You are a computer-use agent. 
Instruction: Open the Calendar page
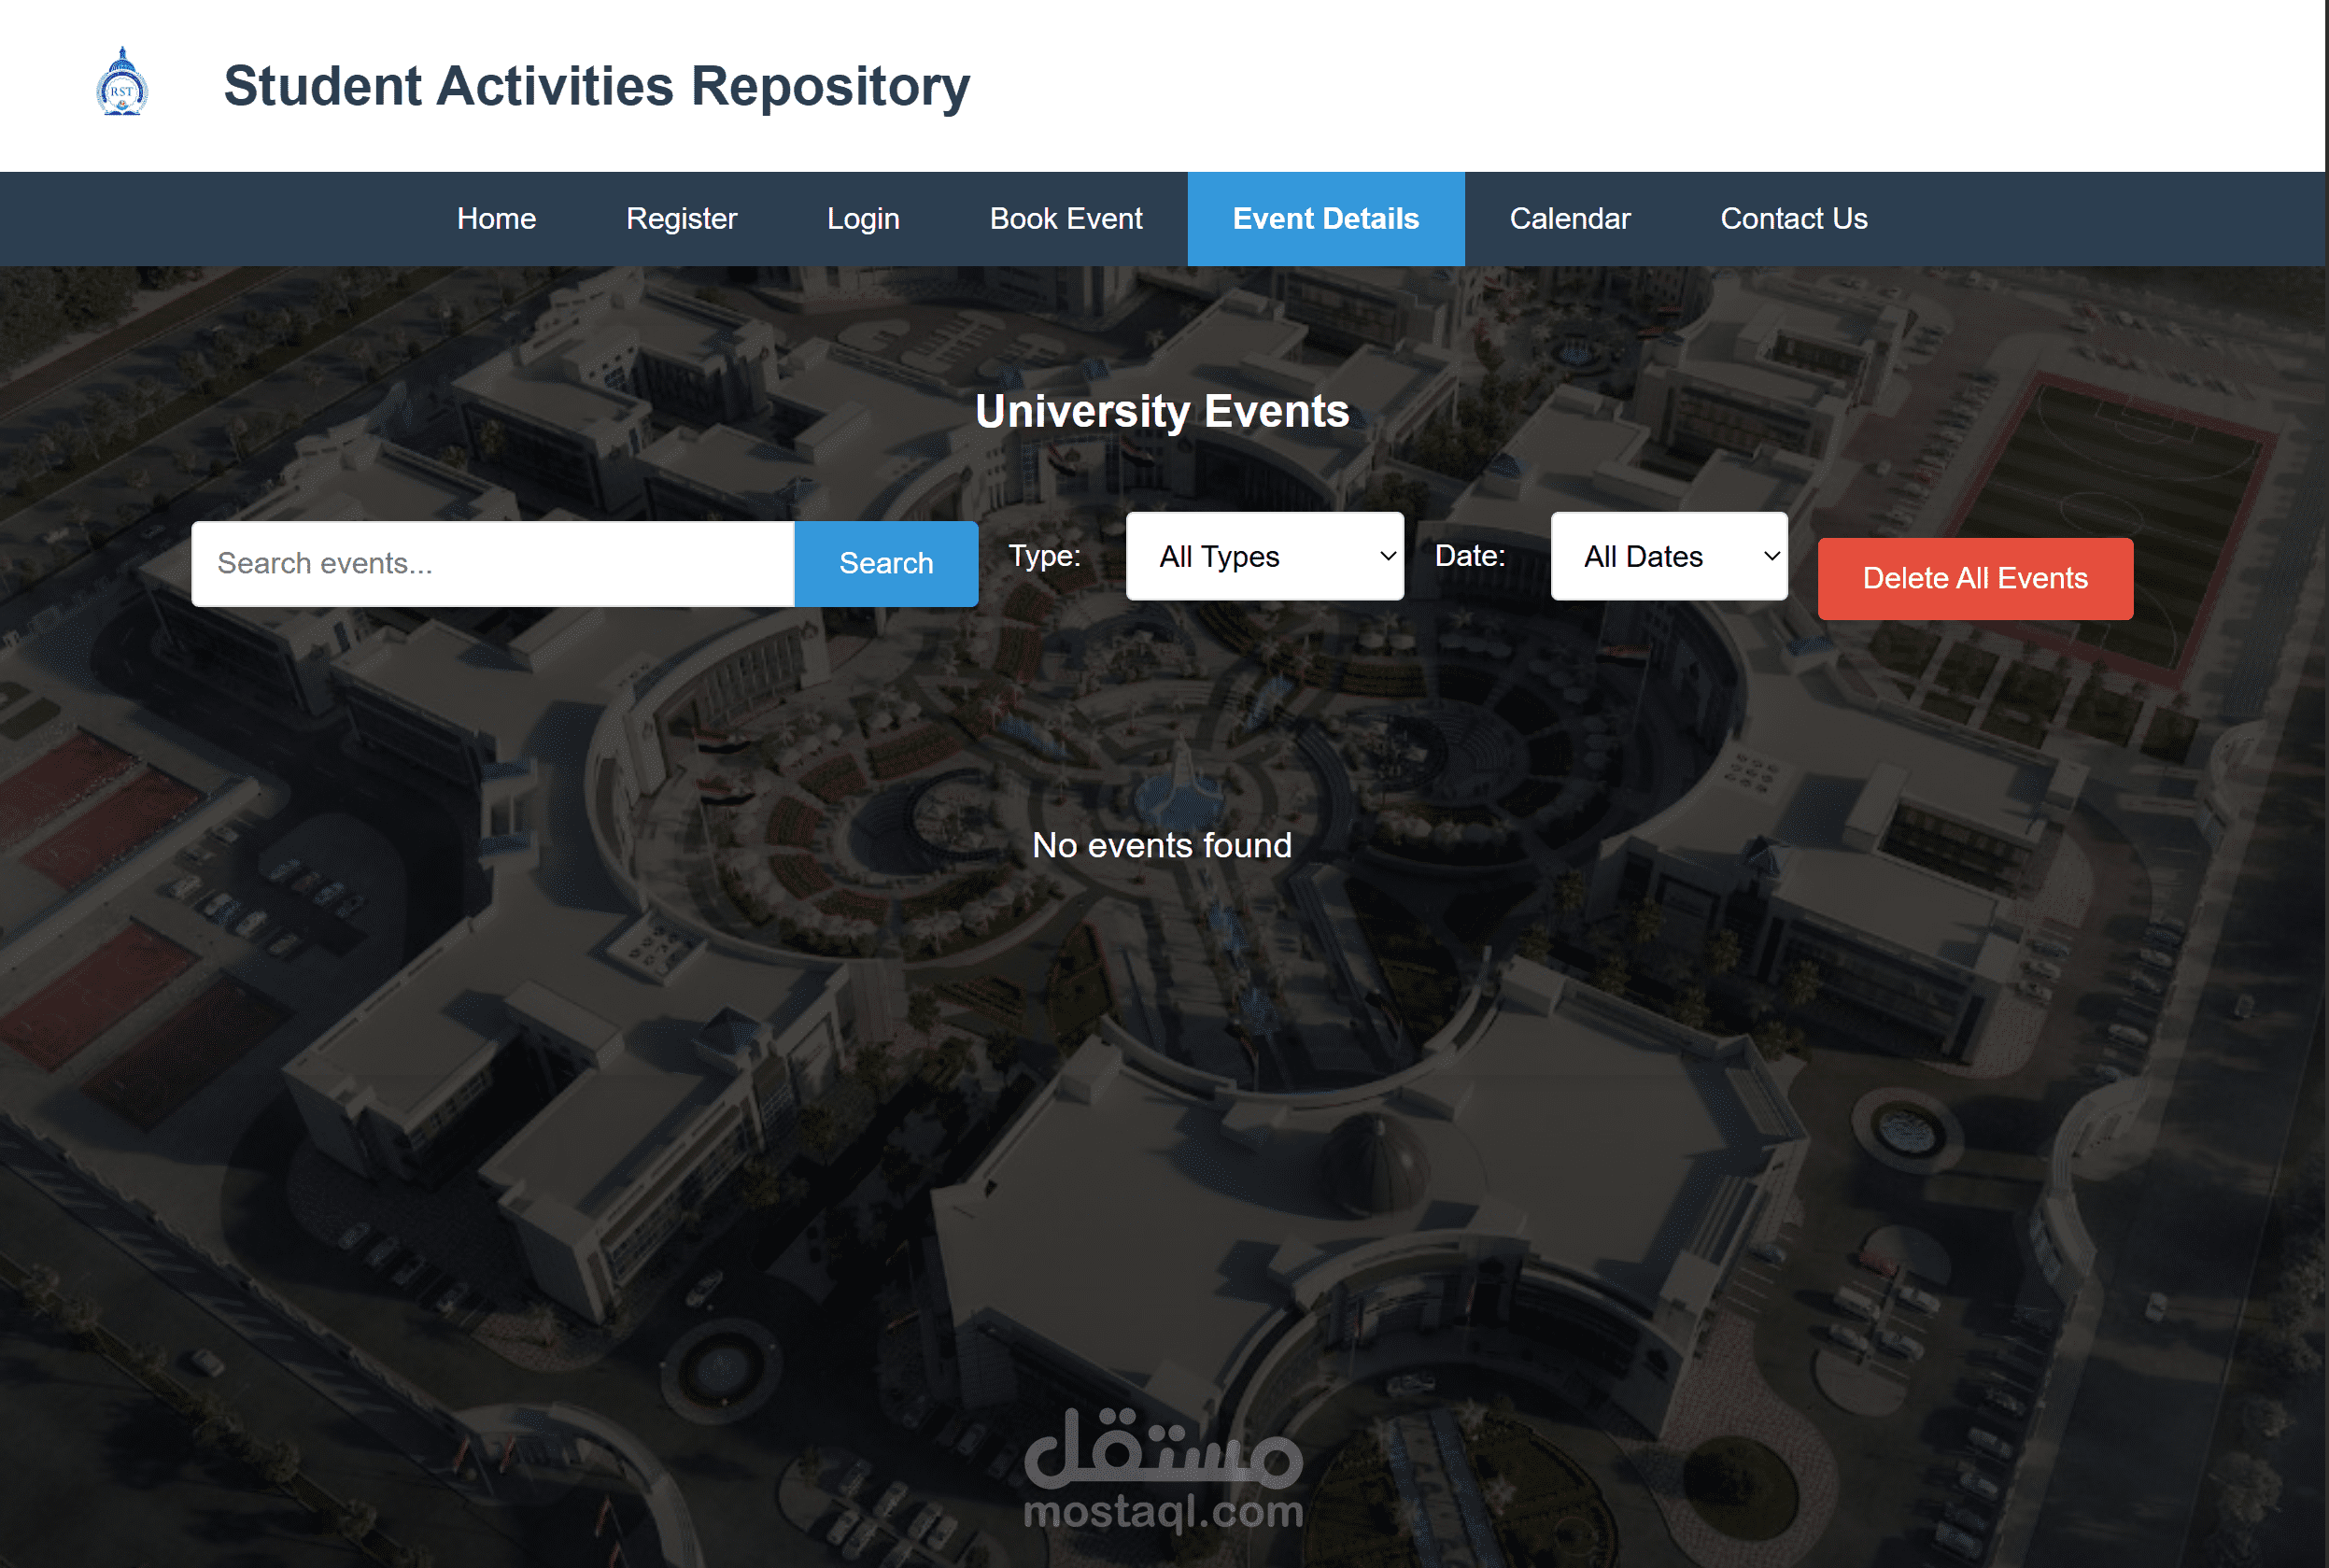[x=1569, y=219]
